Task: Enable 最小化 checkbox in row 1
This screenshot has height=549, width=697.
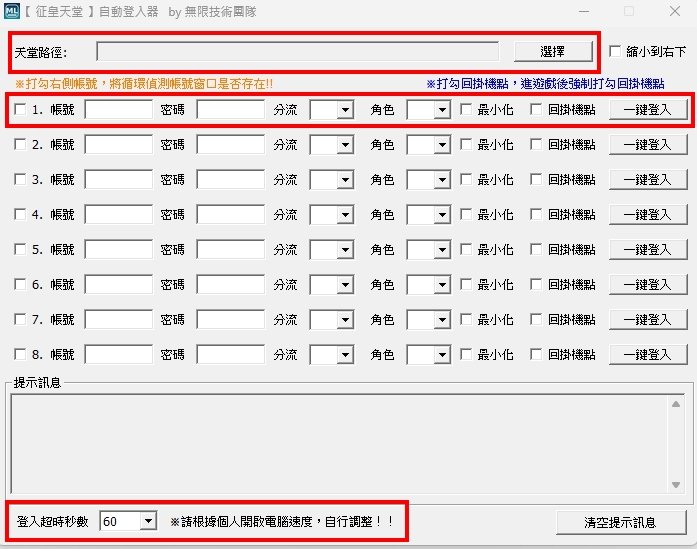Action: [x=466, y=109]
